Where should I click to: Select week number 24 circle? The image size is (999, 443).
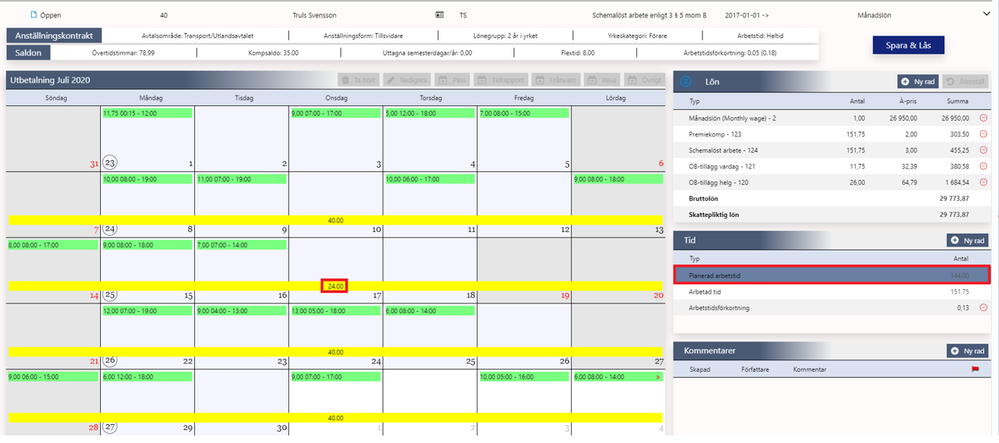click(110, 229)
